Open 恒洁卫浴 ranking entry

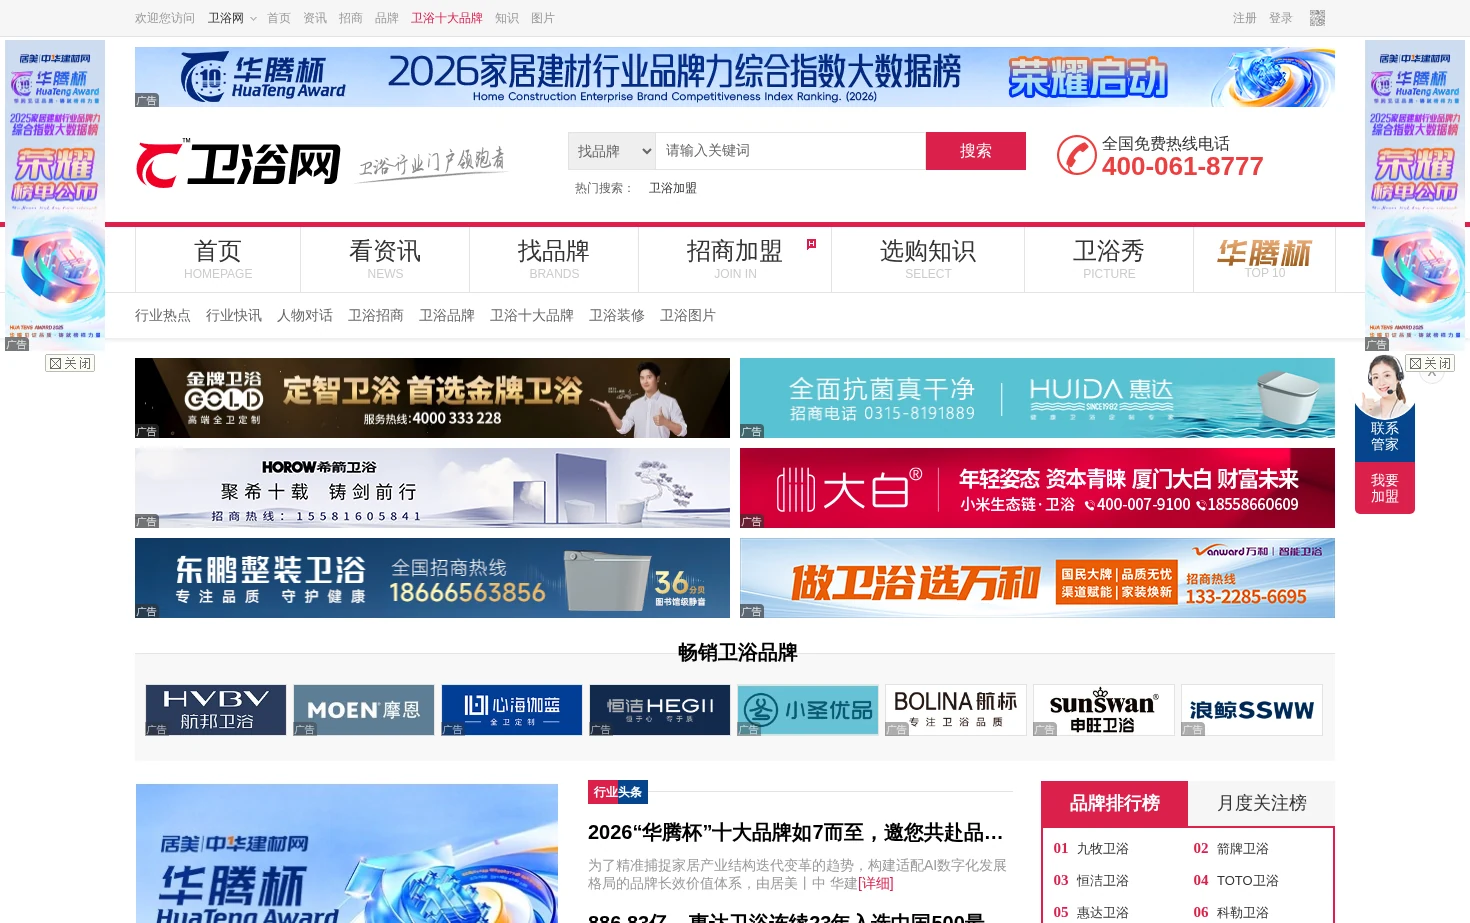pos(1102,881)
